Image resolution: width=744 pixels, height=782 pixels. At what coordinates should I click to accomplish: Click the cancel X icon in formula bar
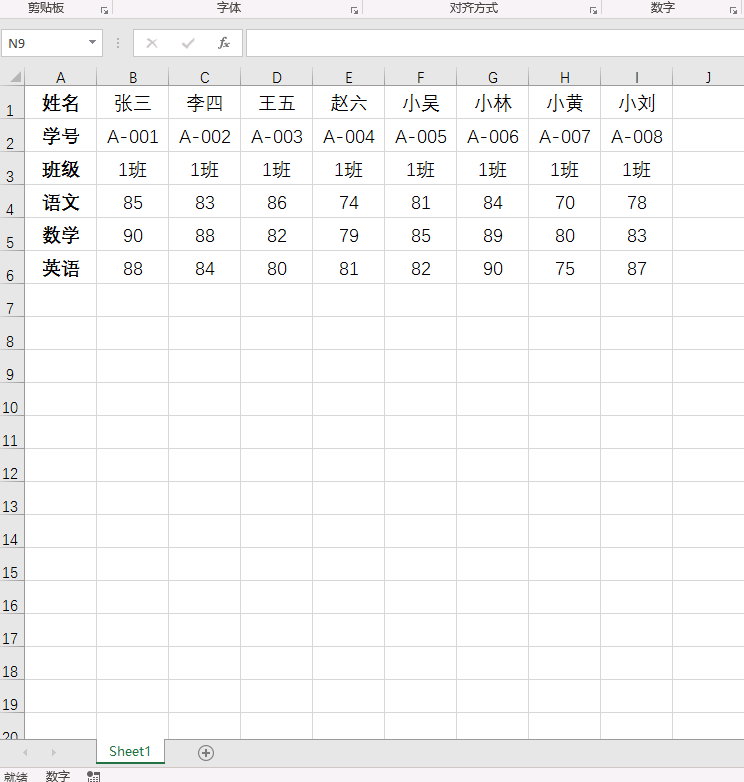tap(152, 43)
